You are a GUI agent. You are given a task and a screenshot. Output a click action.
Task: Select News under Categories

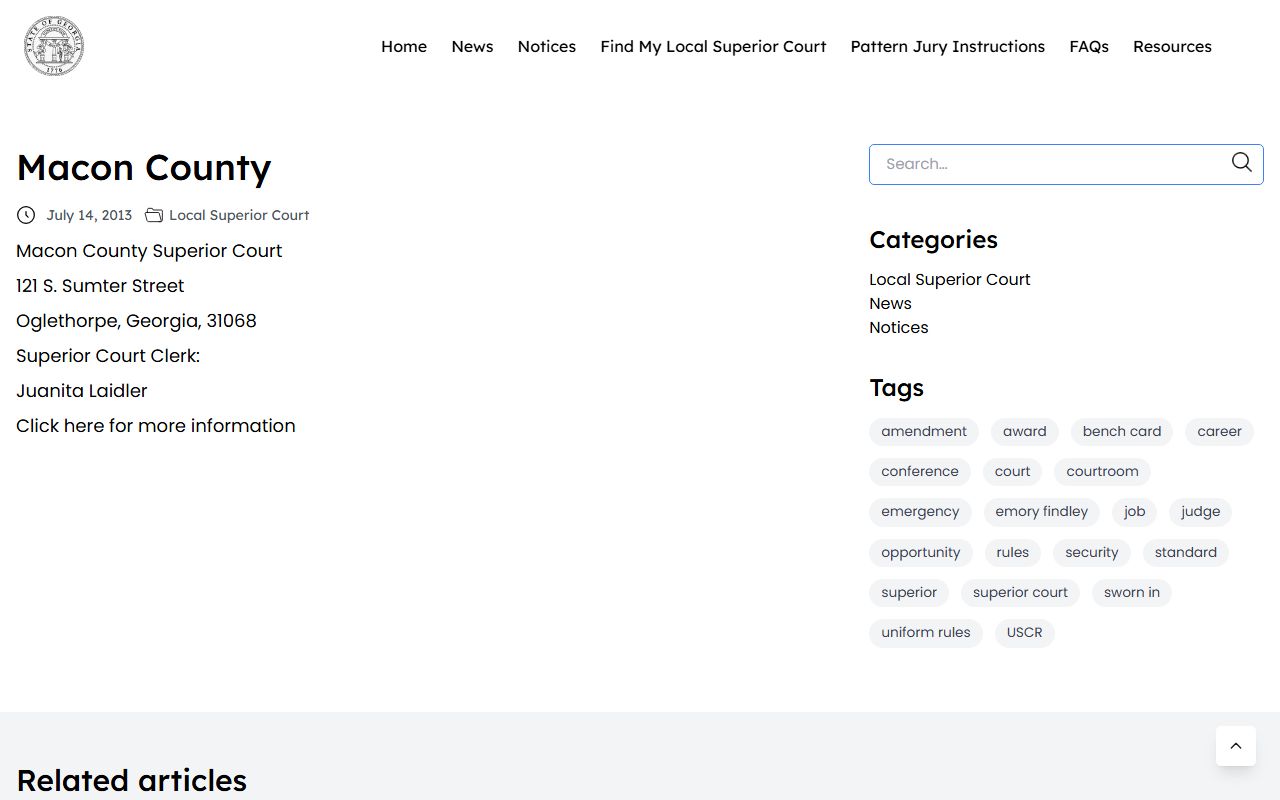pyautogui.click(x=890, y=304)
